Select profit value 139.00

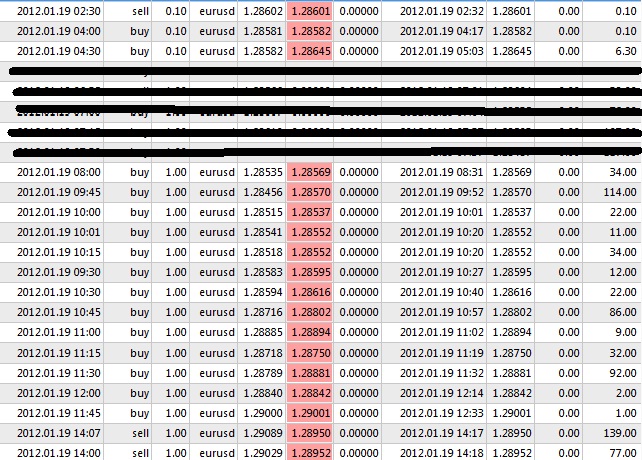pyautogui.click(x=620, y=433)
